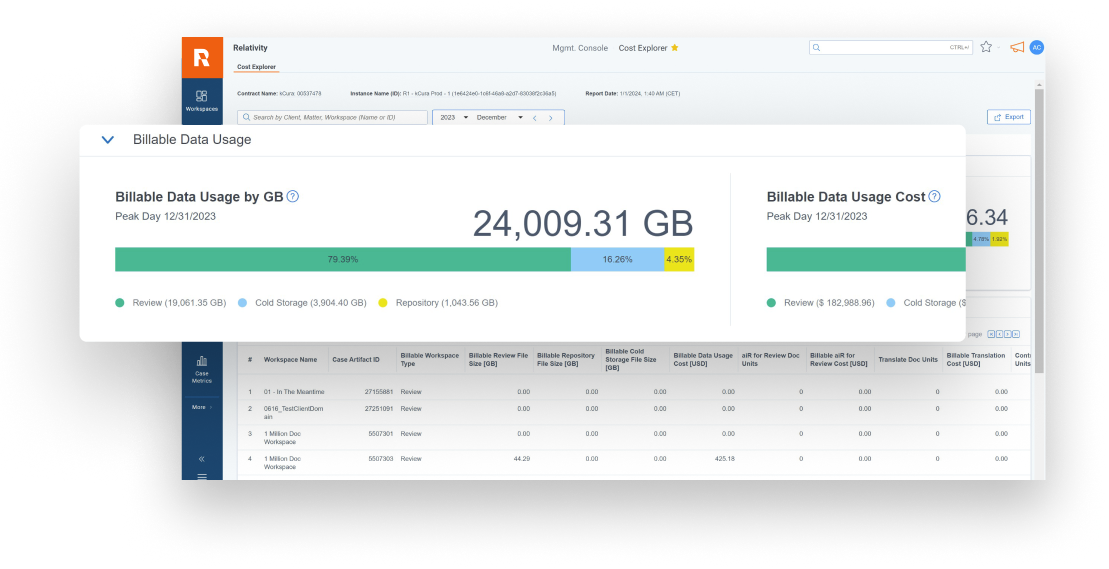This screenshot has height=569, width=1109.
Task: Open the 2023 year dropdown
Action: (x=454, y=117)
